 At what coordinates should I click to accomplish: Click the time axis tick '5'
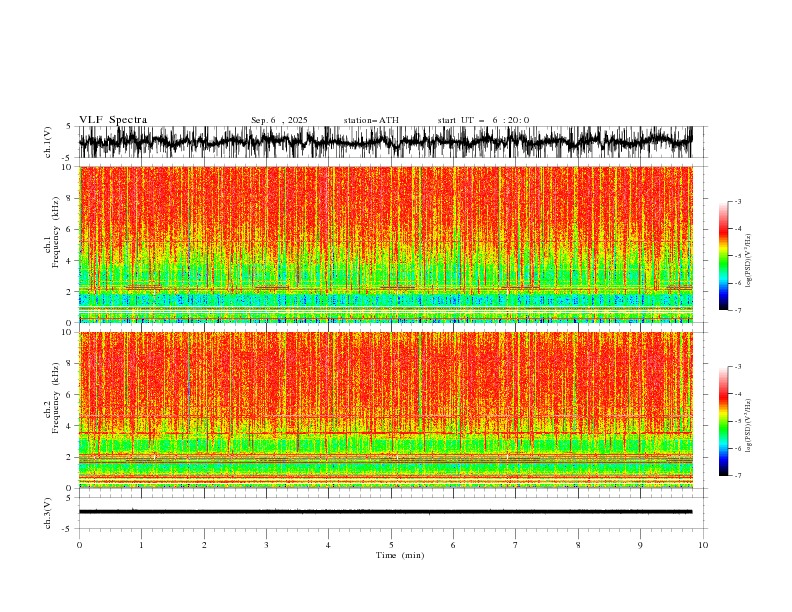[x=391, y=545]
